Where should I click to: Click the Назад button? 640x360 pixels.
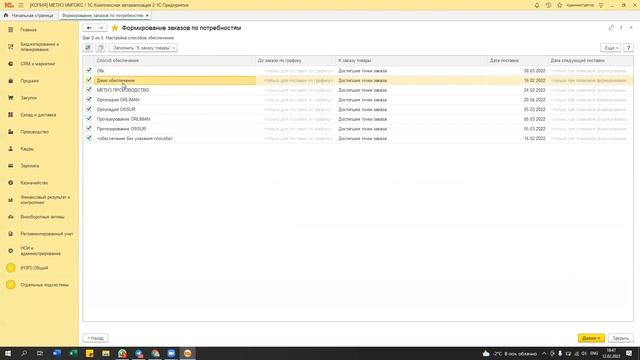tap(96, 338)
